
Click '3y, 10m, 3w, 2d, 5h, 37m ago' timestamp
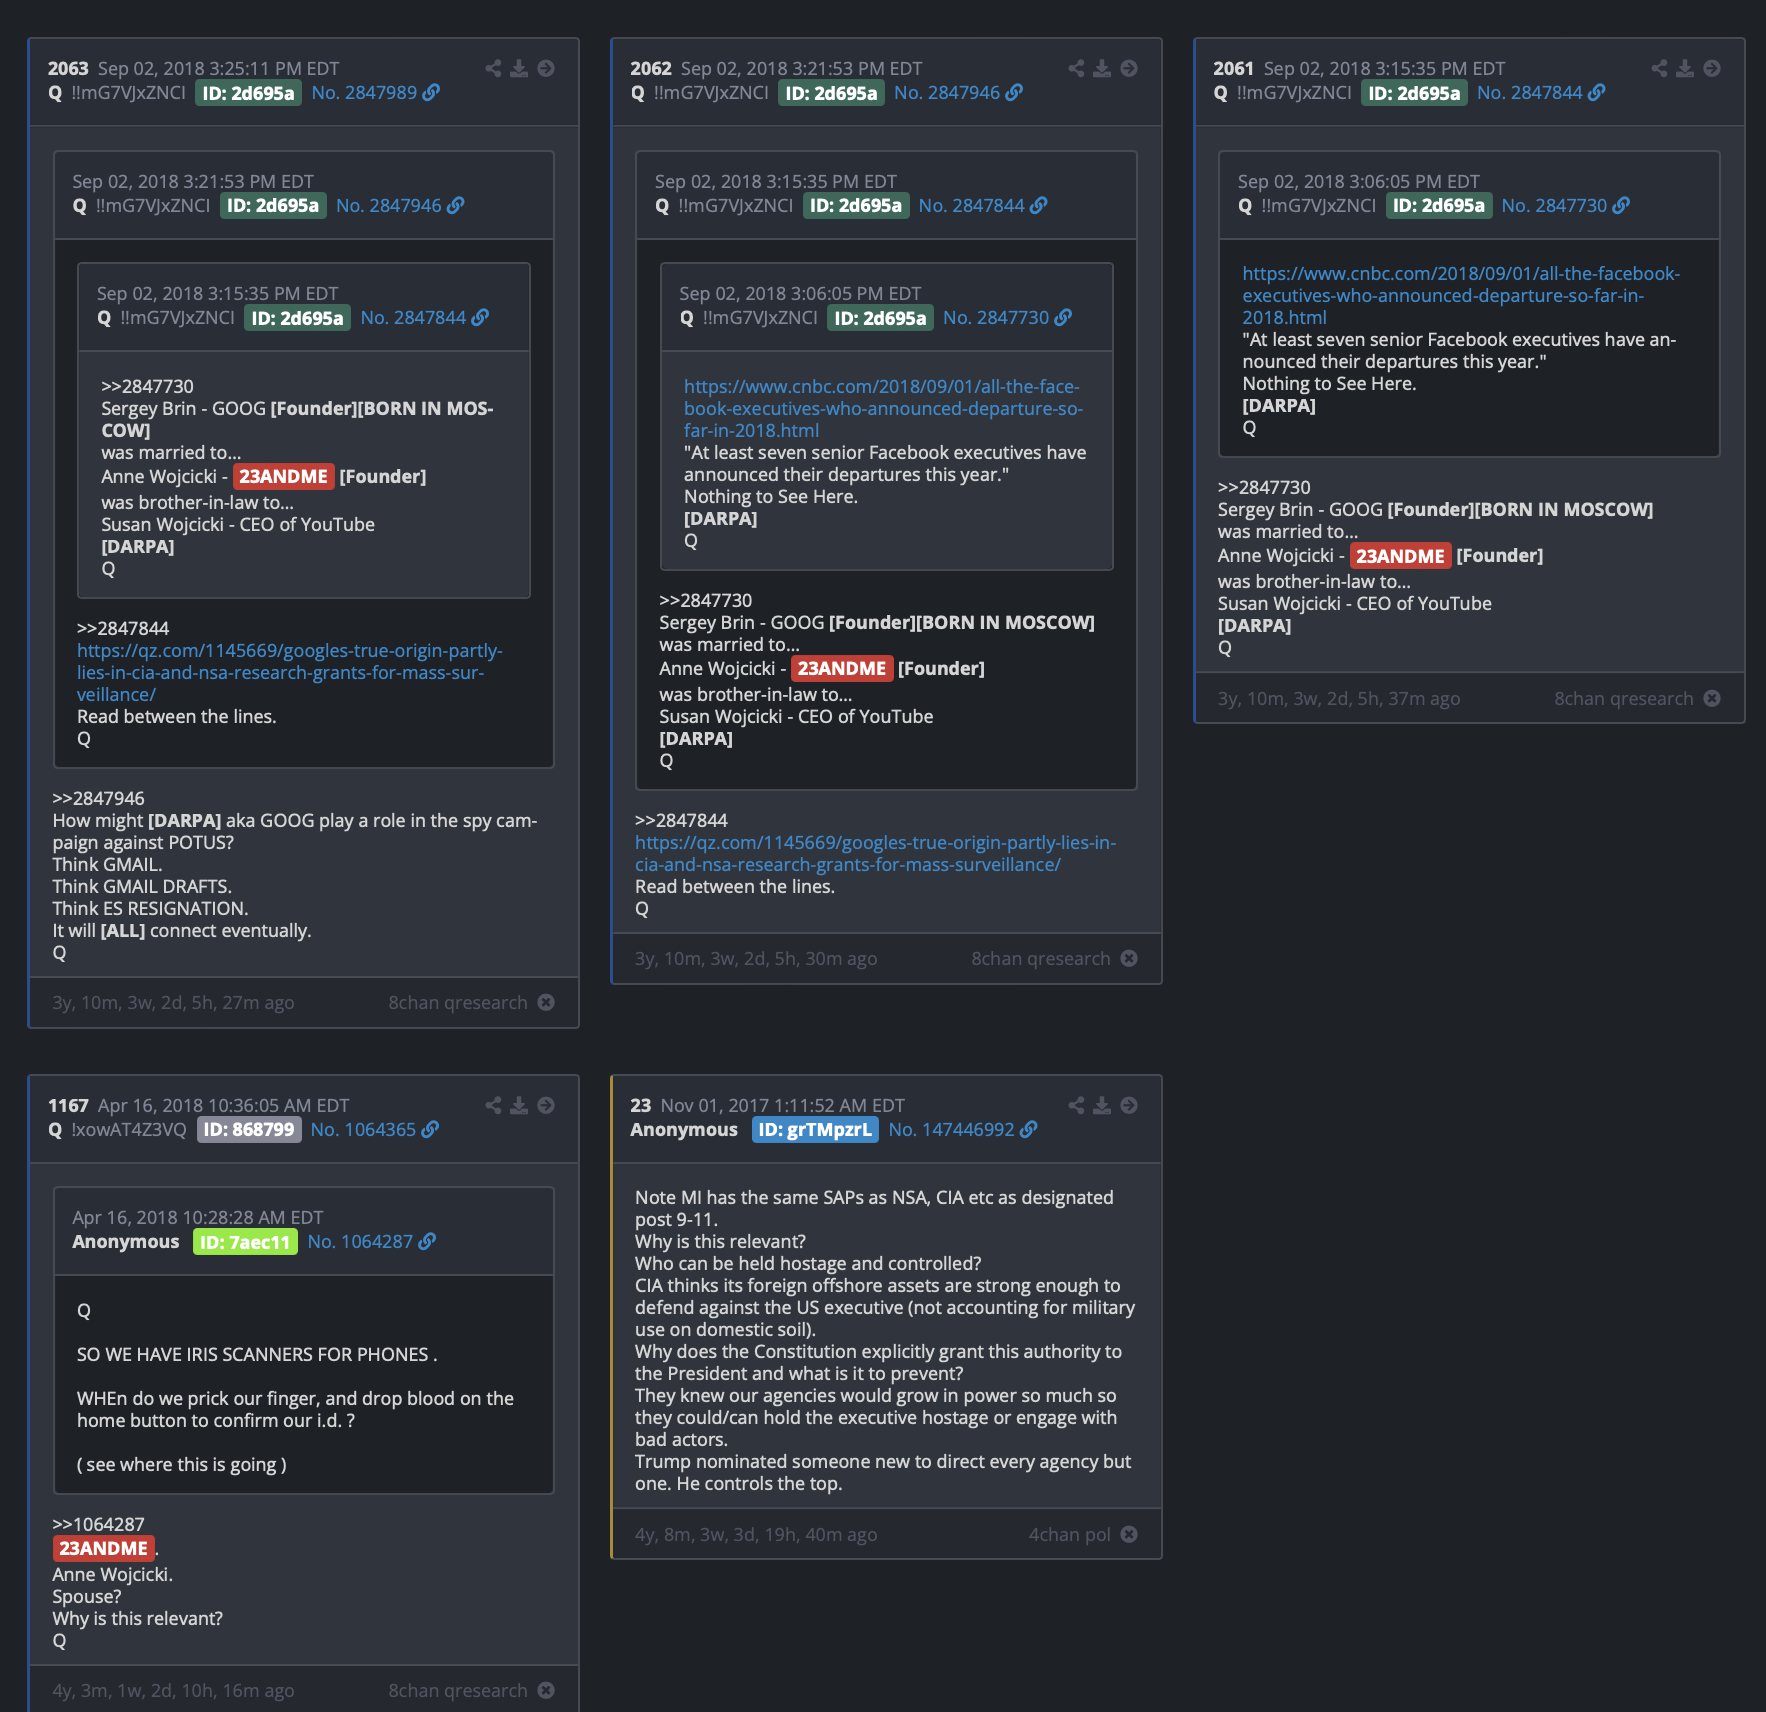tap(1339, 698)
